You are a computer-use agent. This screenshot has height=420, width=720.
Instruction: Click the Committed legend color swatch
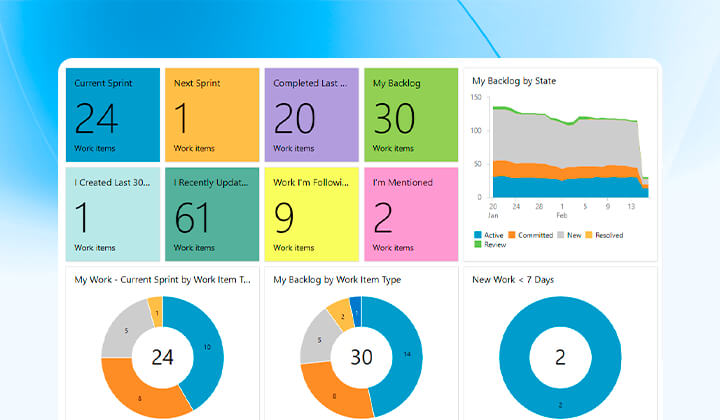point(512,235)
